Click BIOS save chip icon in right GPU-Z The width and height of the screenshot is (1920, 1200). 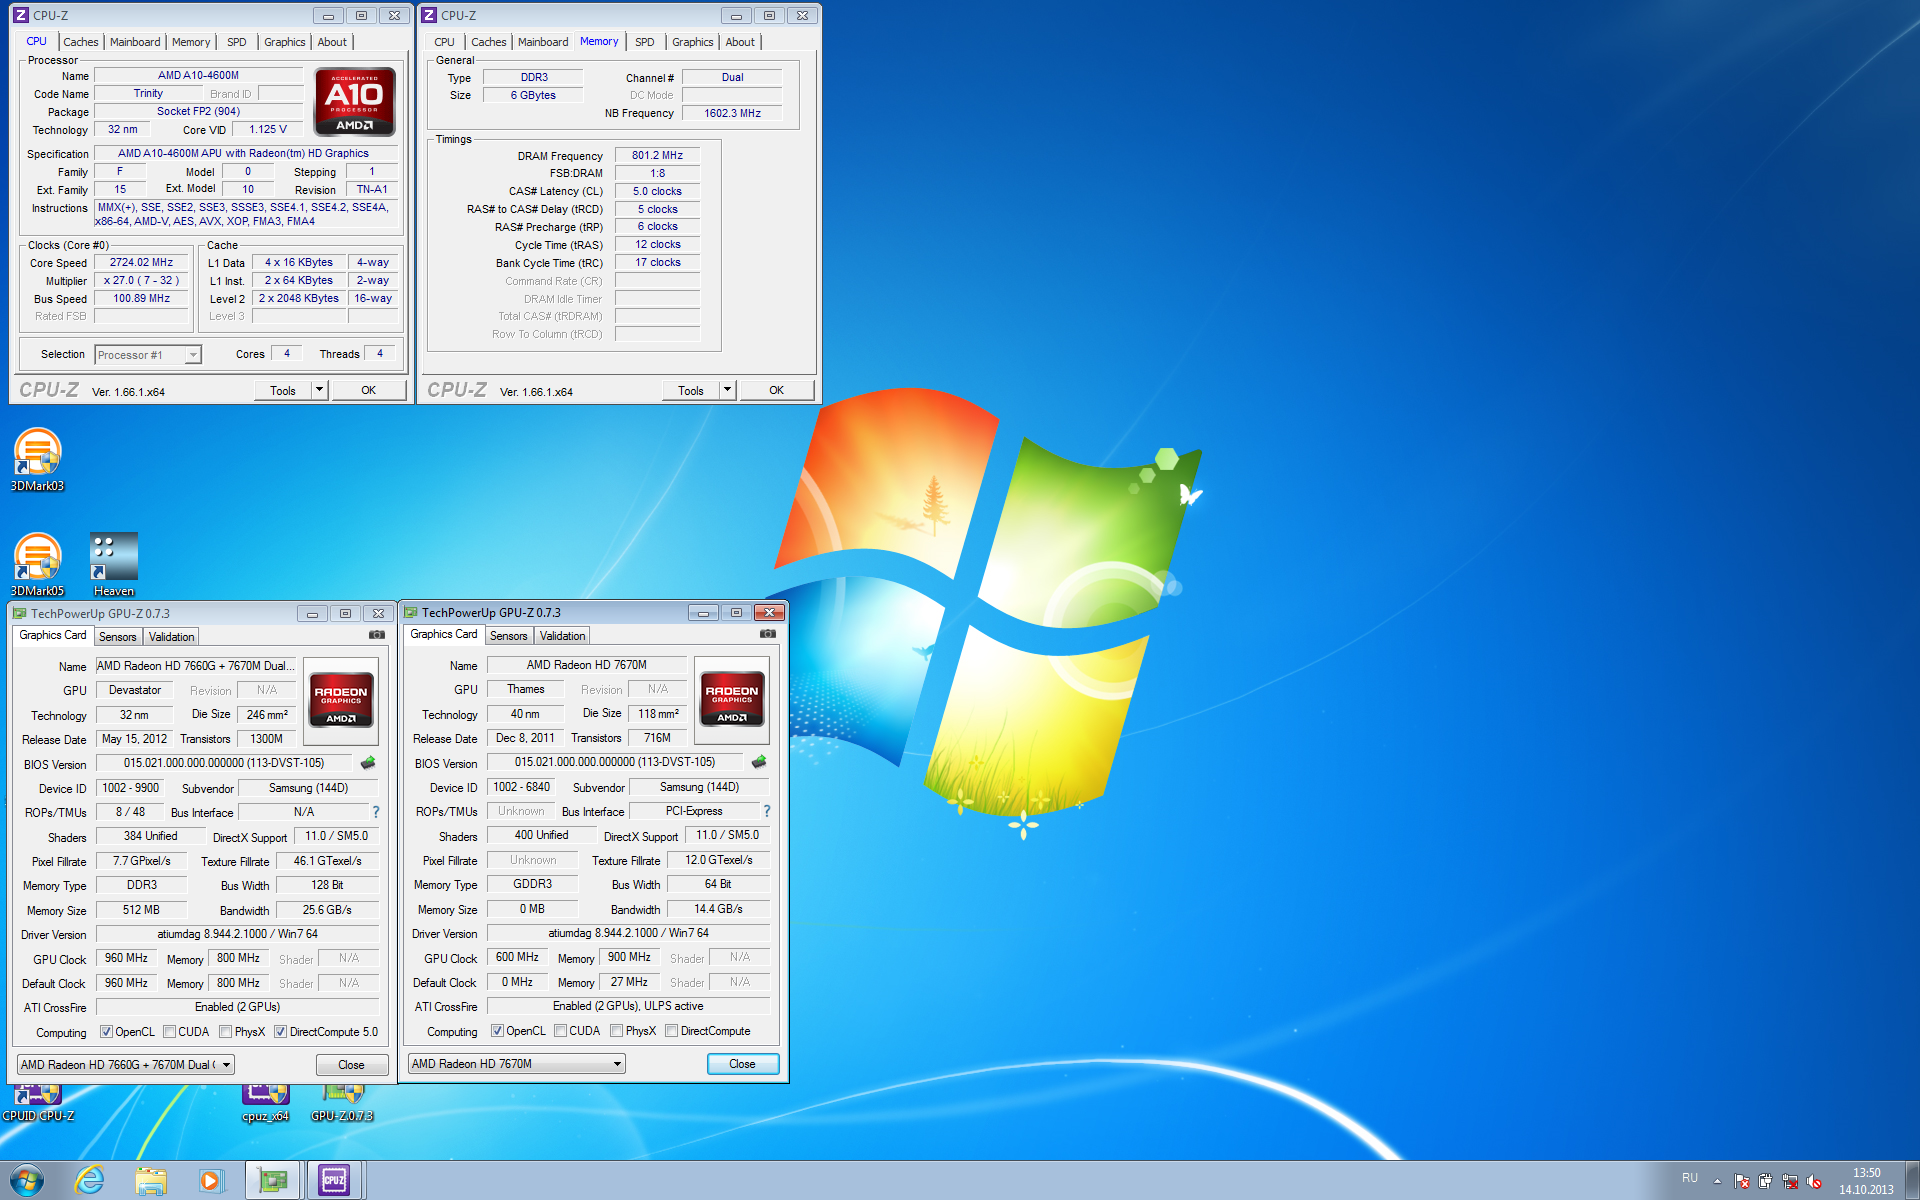pyautogui.click(x=759, y=762)
